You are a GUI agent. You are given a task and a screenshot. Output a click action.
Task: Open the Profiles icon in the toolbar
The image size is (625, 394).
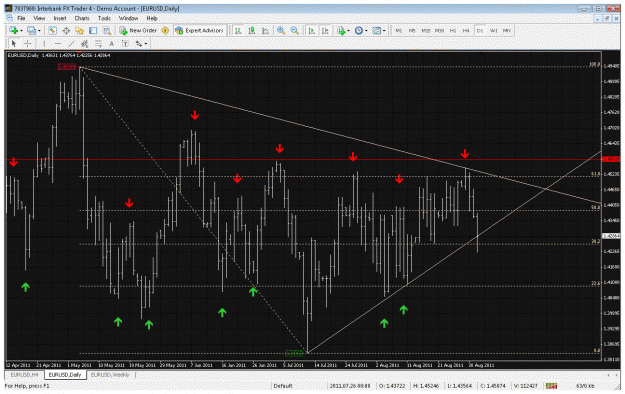tap(31, 30)
